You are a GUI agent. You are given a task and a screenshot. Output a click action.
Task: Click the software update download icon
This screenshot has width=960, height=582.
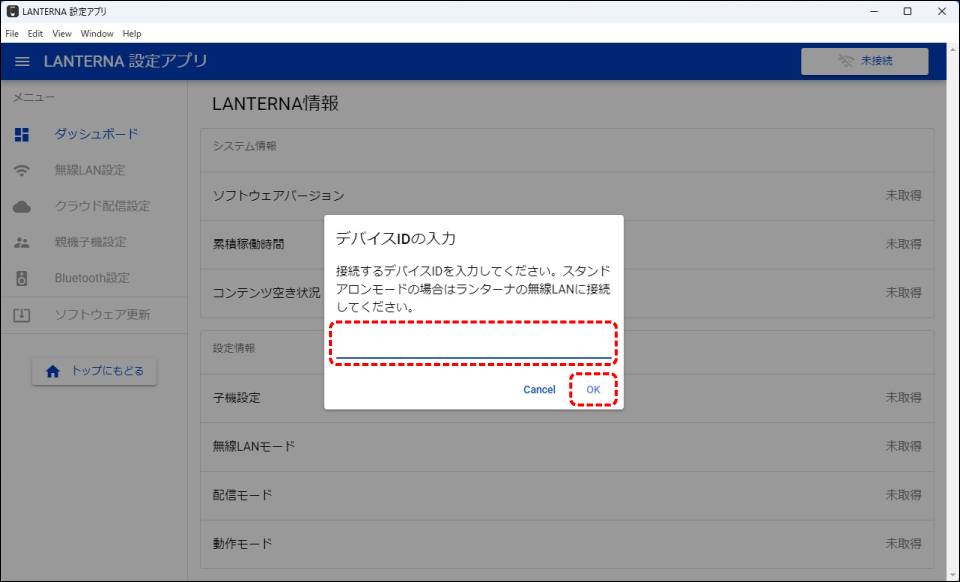tap(22, 315)
